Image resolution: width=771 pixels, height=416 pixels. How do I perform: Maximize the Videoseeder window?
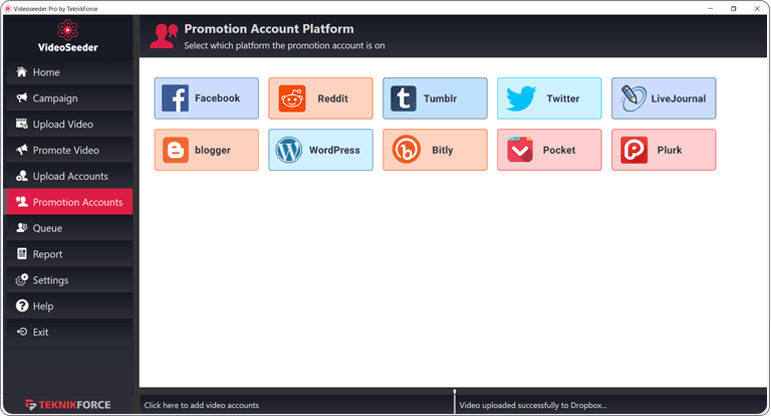pos(733,8)
